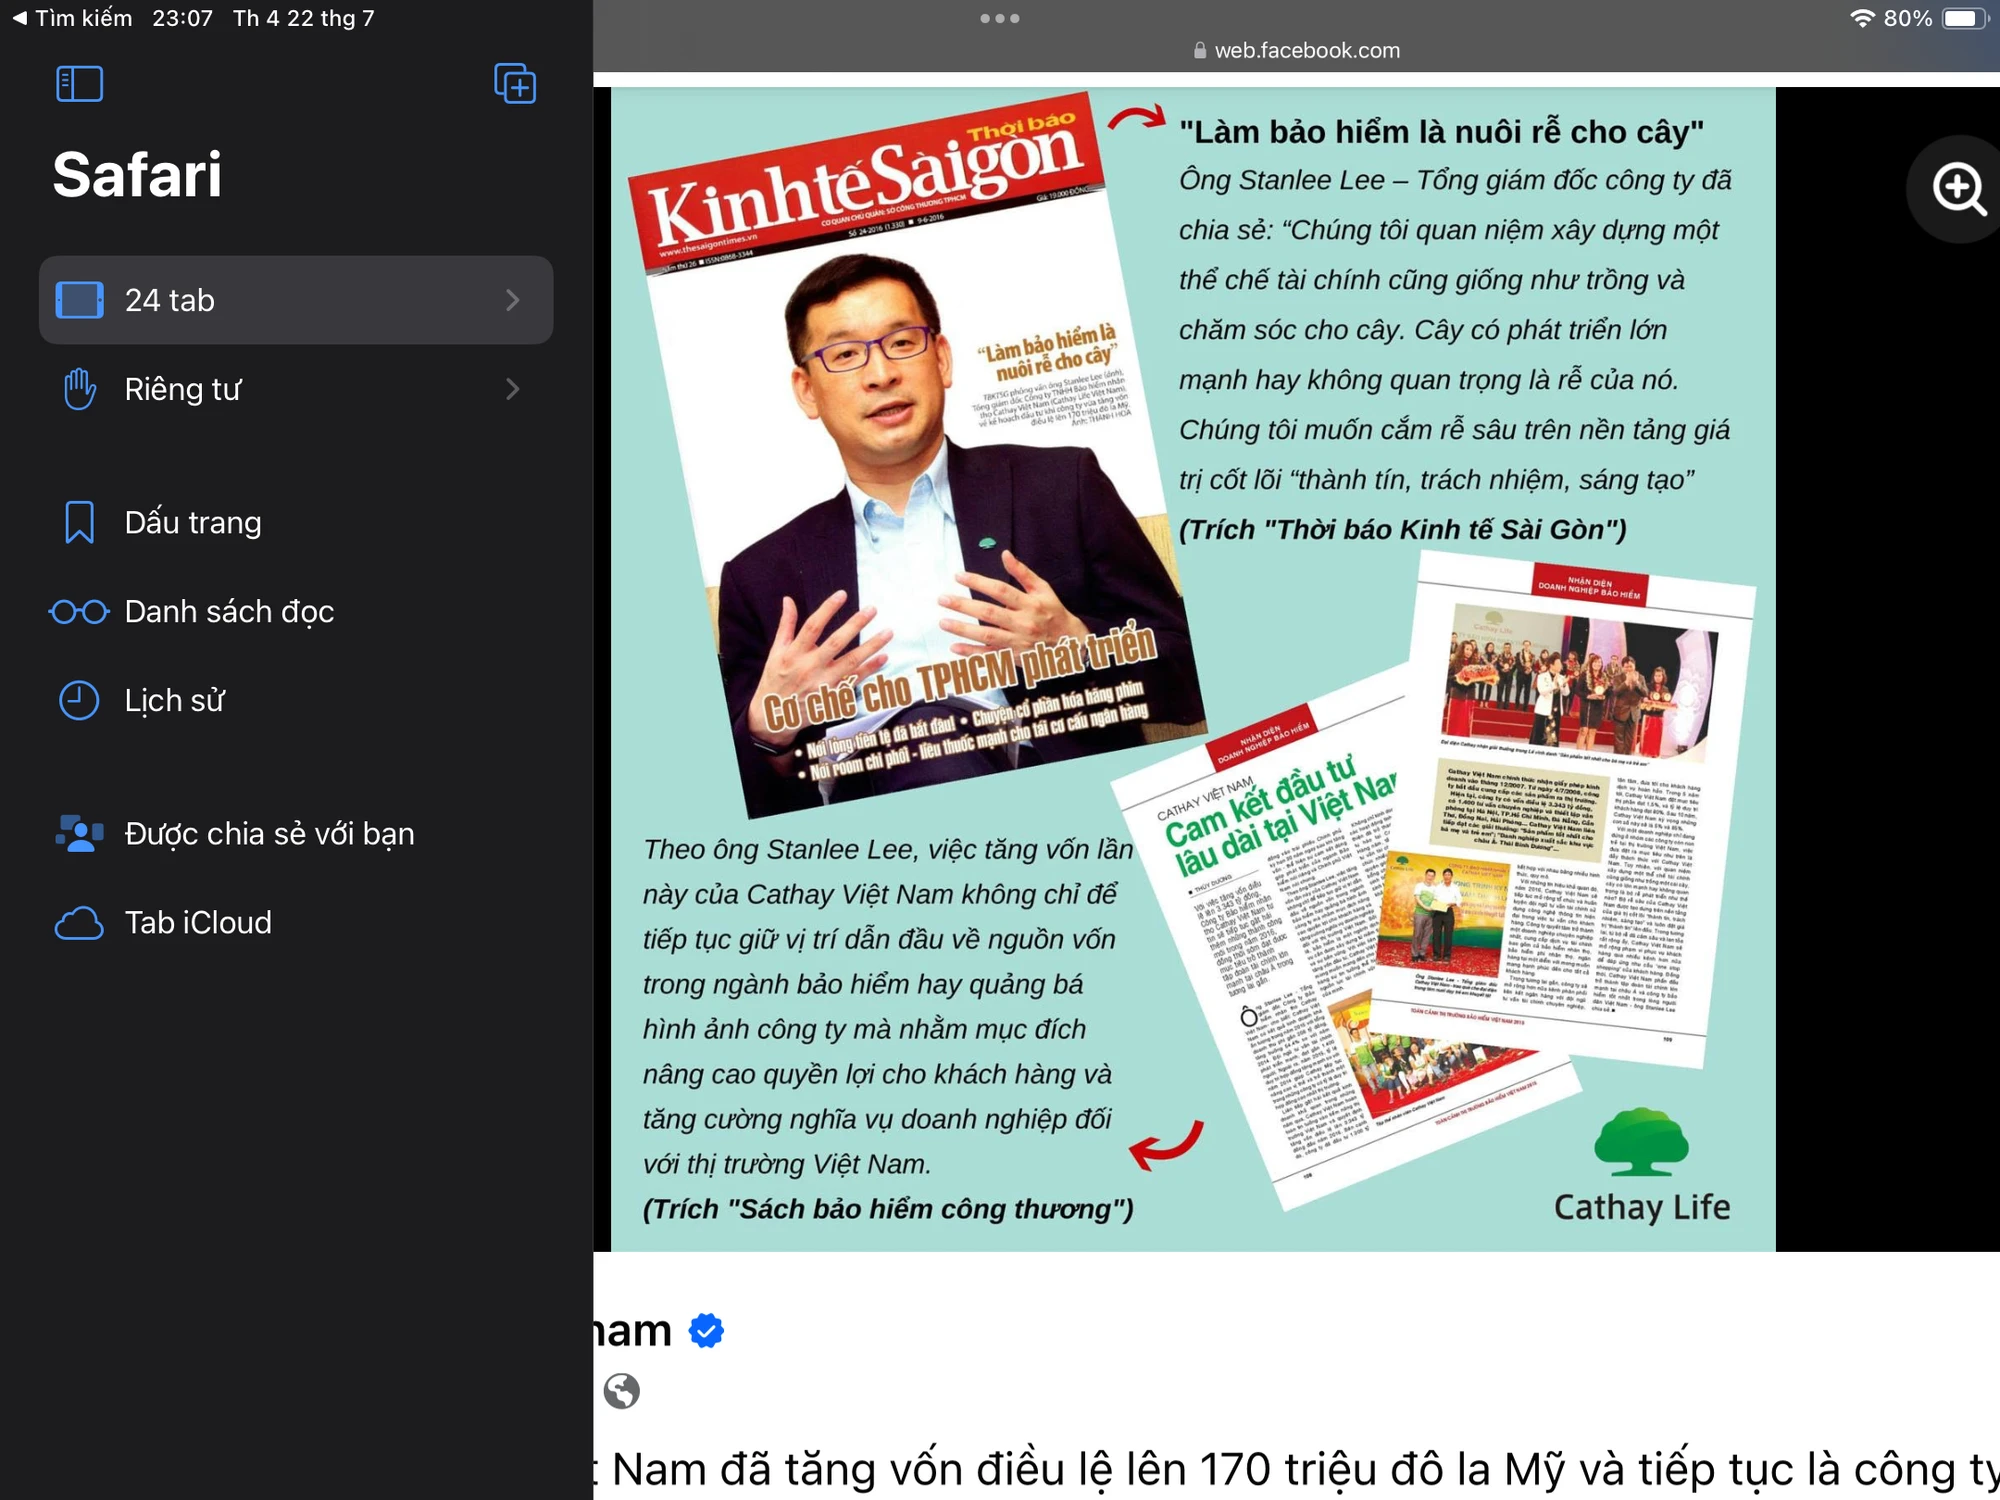Click the blue verified badge

pyautogui.click(x=706, y=1330)
